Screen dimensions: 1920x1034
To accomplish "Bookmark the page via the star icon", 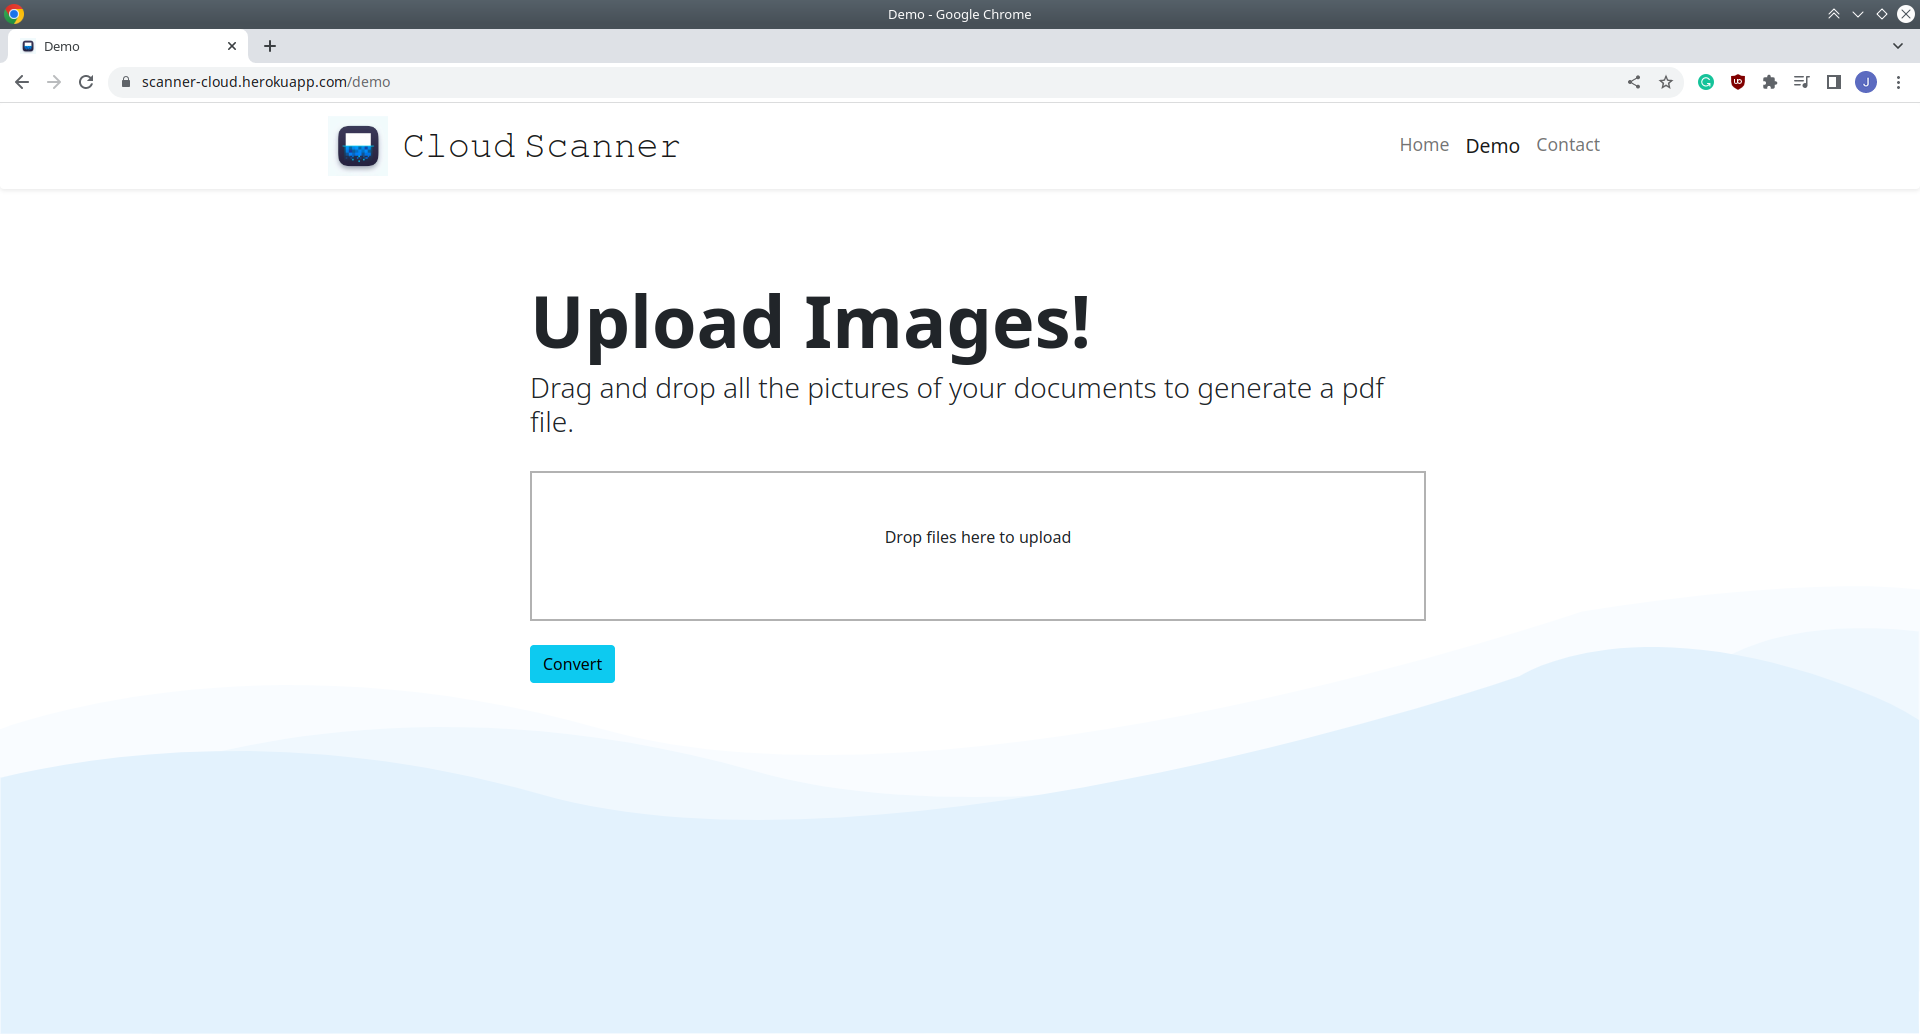I will coord(1666,82).
